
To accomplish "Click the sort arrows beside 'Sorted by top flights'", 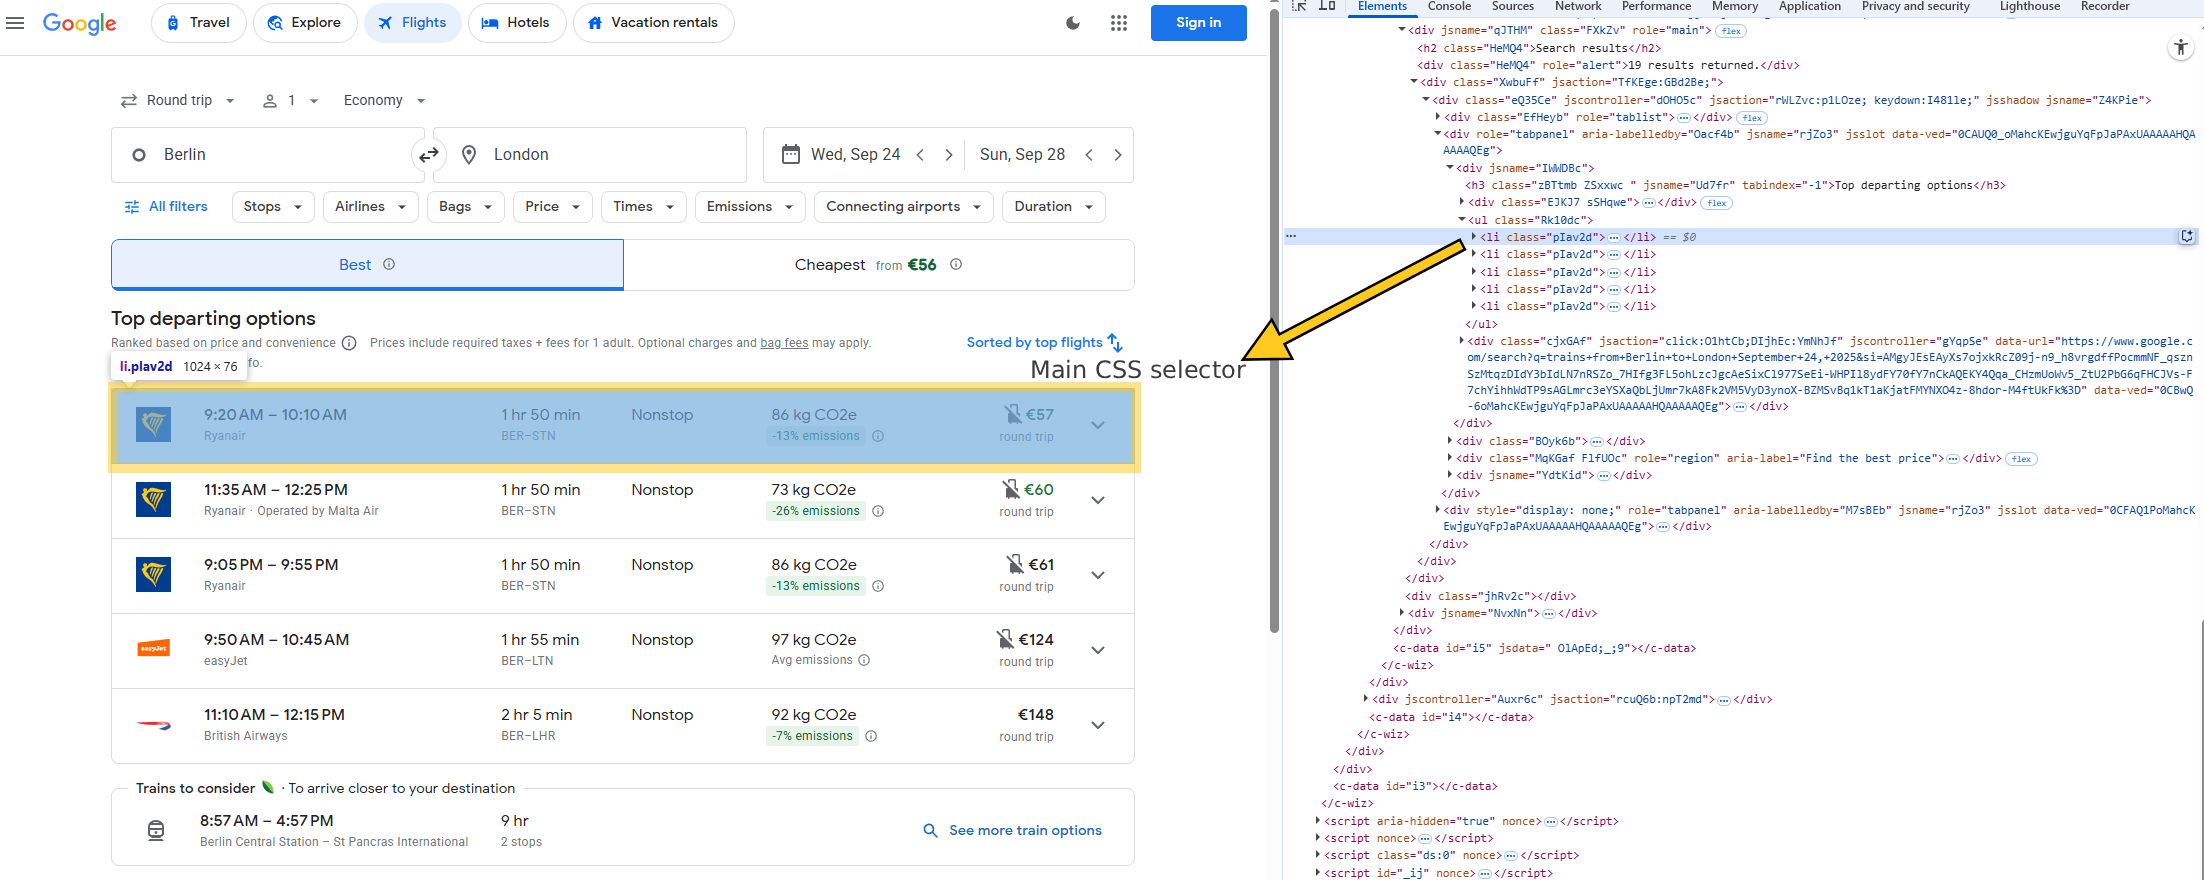I will pyautogui.click(x=1115, y=343).
